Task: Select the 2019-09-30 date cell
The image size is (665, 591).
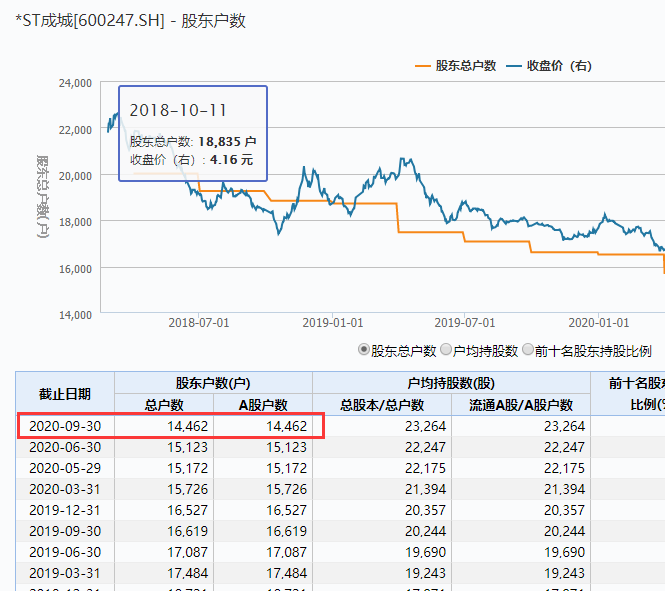Action: [65, 531]
